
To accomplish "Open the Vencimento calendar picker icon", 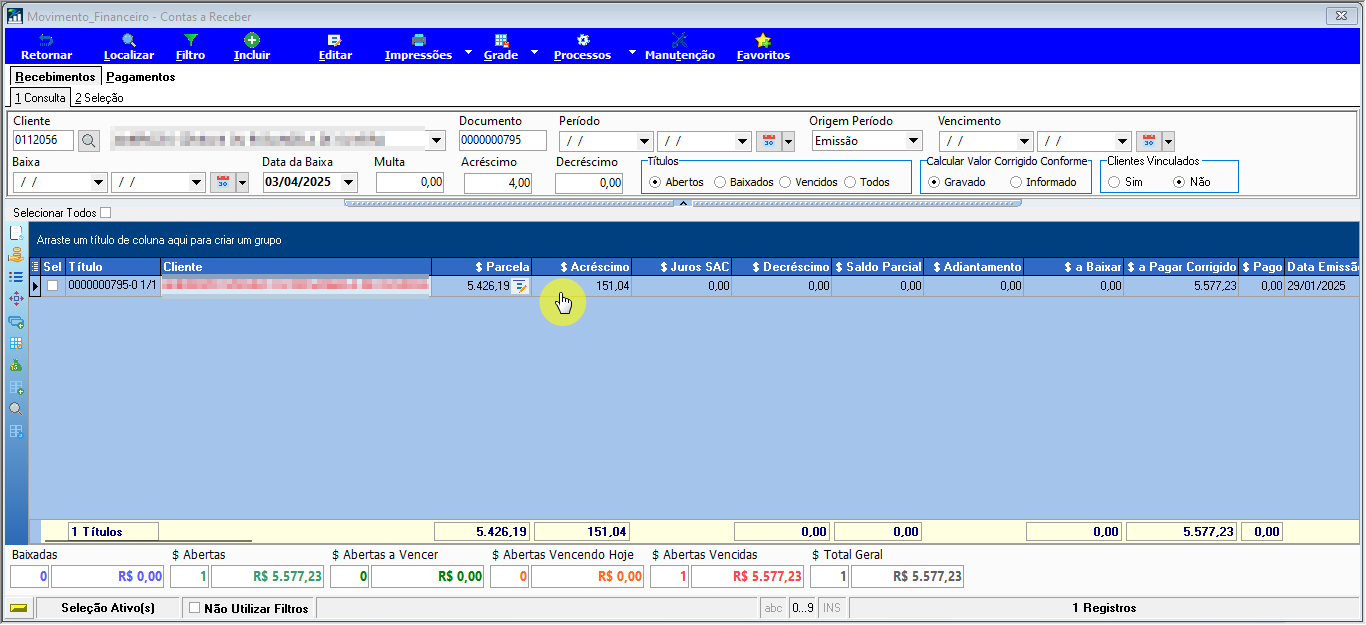I will point(1148,141).
